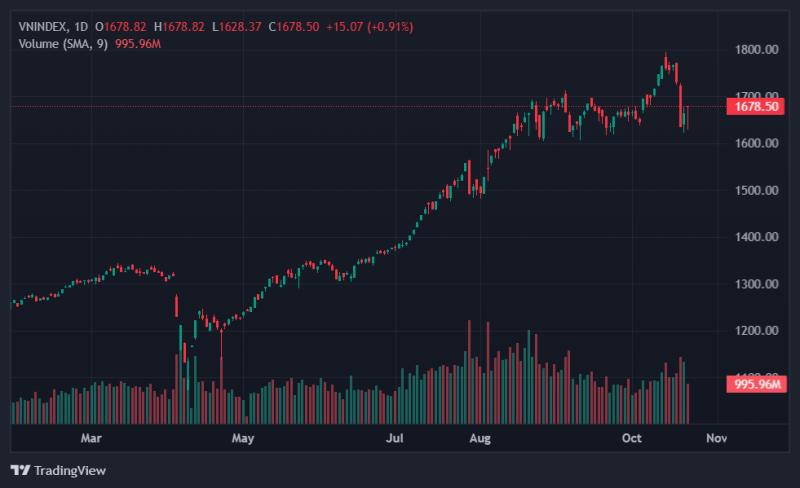Viewport: 800px width, 488px height.
Task: Select the Aug label on time axis
Action: pyautogui.click(x=480, y=438)
